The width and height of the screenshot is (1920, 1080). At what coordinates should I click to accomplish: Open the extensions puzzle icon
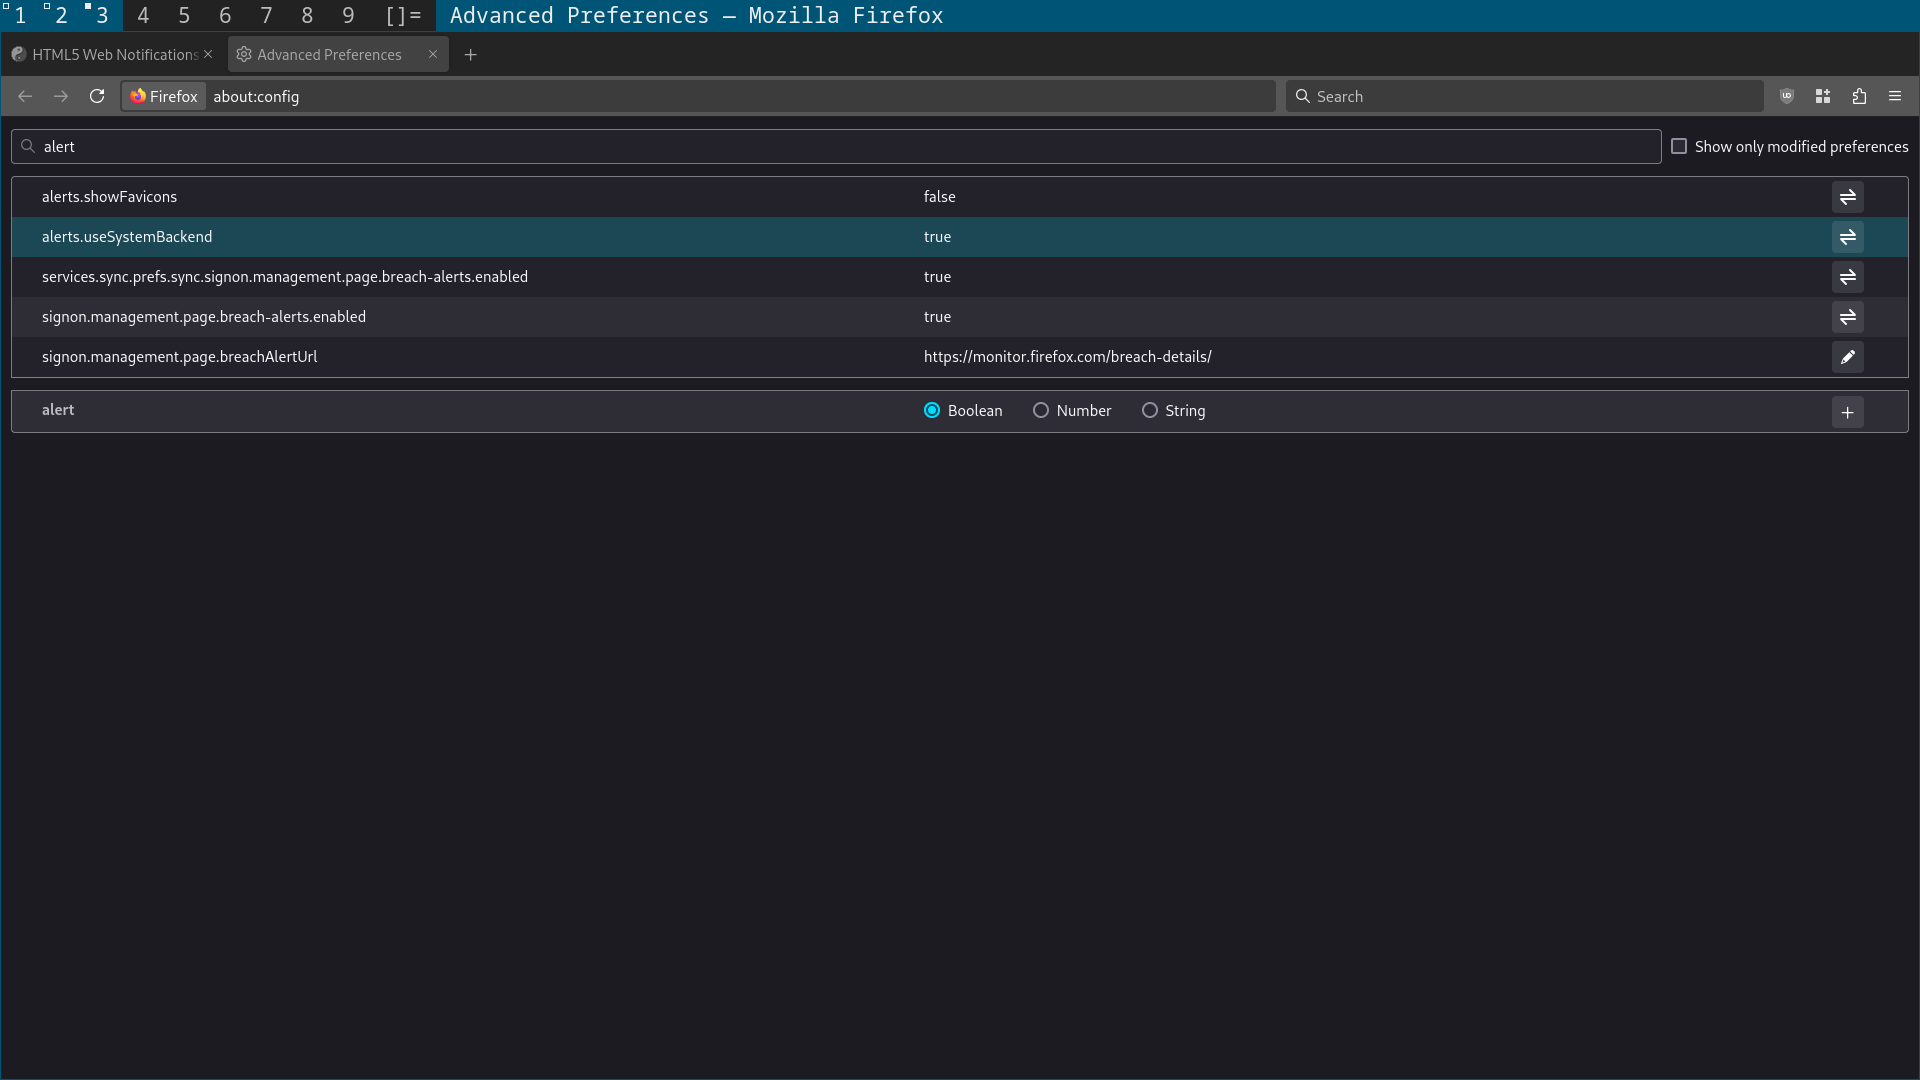pyautogui.click(x=1859, y=96)
